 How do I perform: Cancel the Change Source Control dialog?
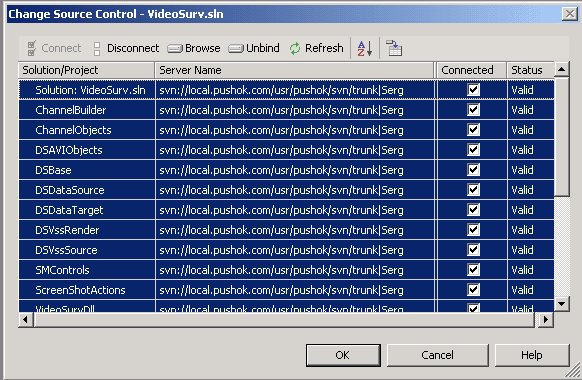click(x=438, y=355)
